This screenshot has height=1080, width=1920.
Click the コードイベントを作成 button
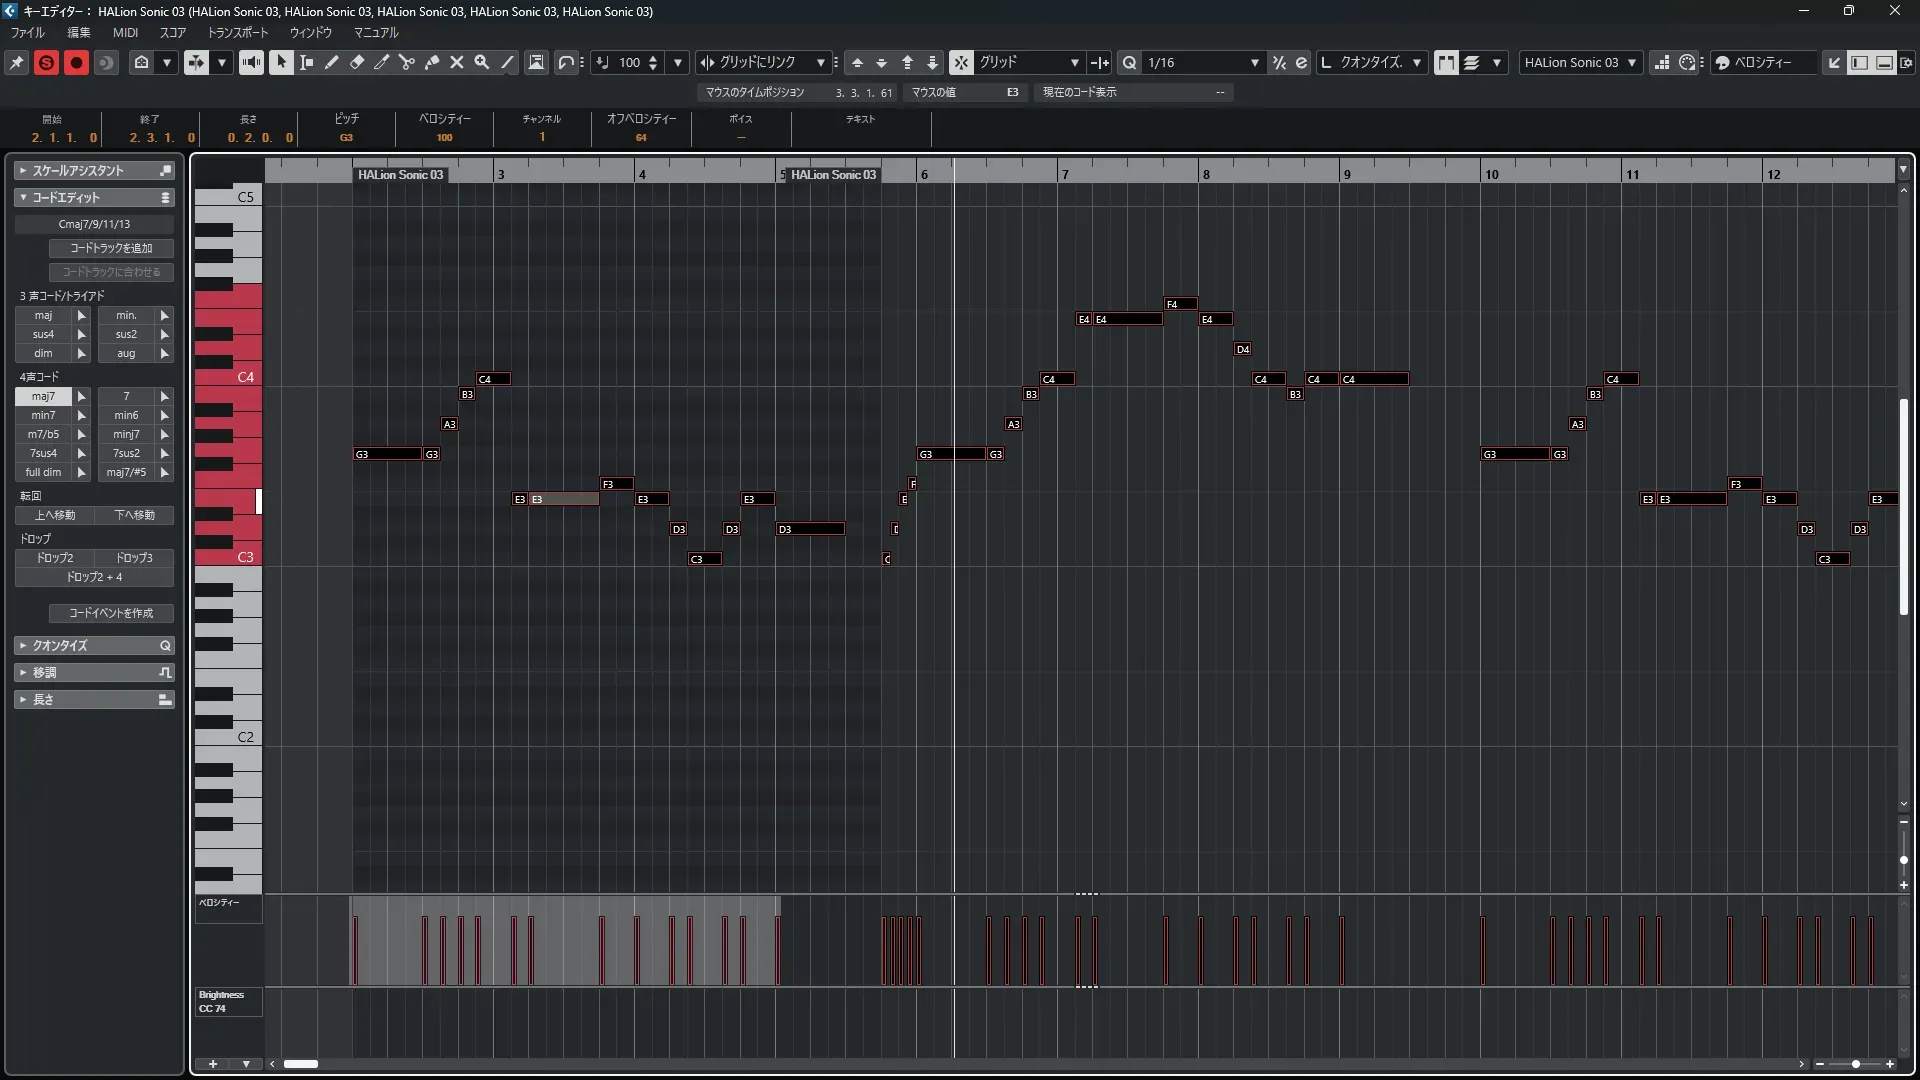[x=111, y=613]
